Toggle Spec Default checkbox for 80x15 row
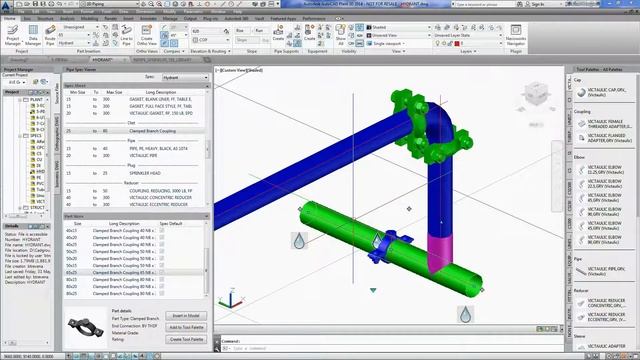The width and height of the screenshot is (640, 360). point(162,280)
